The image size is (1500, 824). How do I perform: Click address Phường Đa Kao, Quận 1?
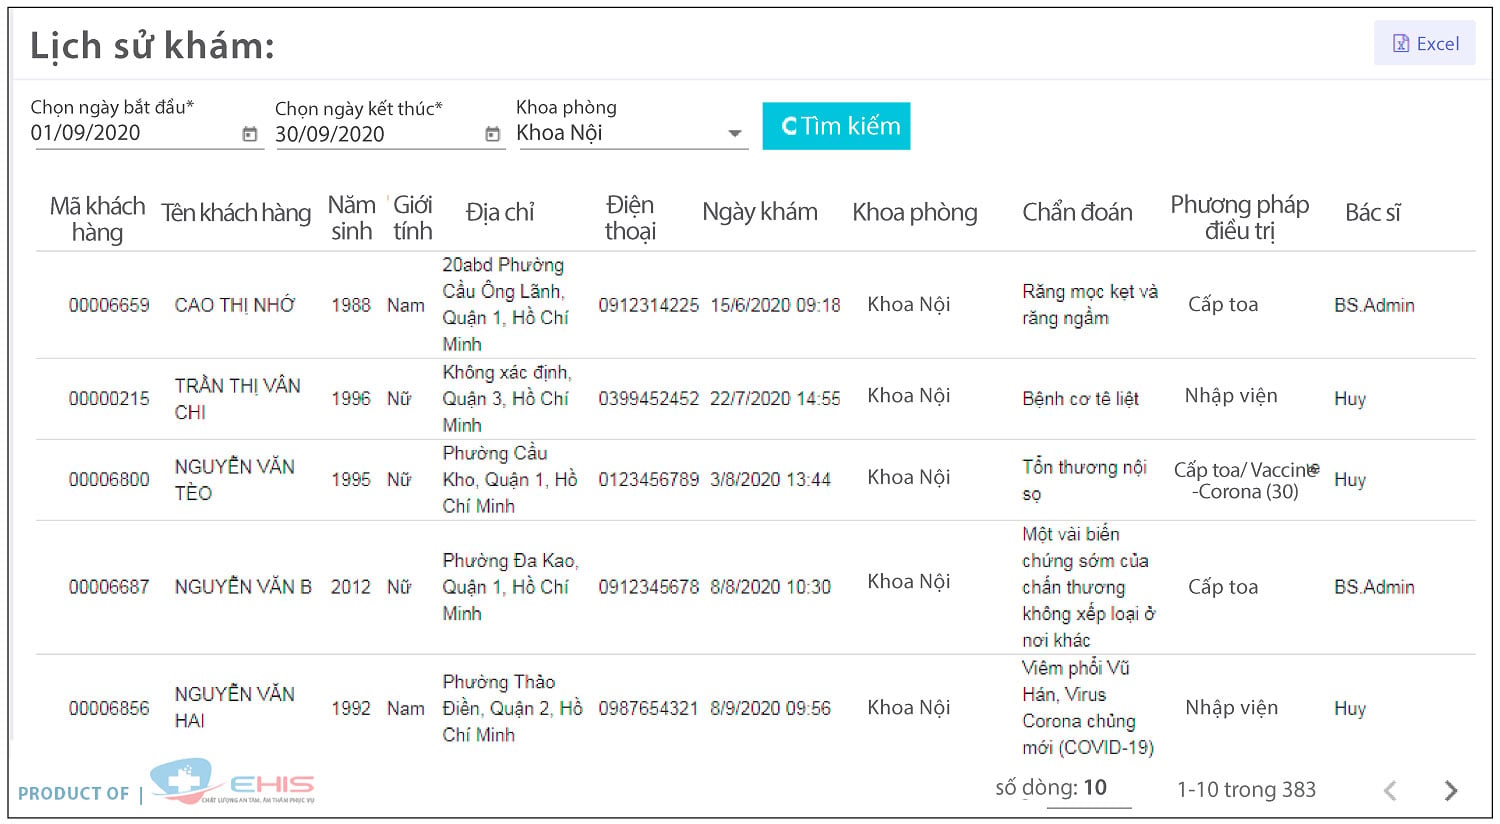coord(510,587)
